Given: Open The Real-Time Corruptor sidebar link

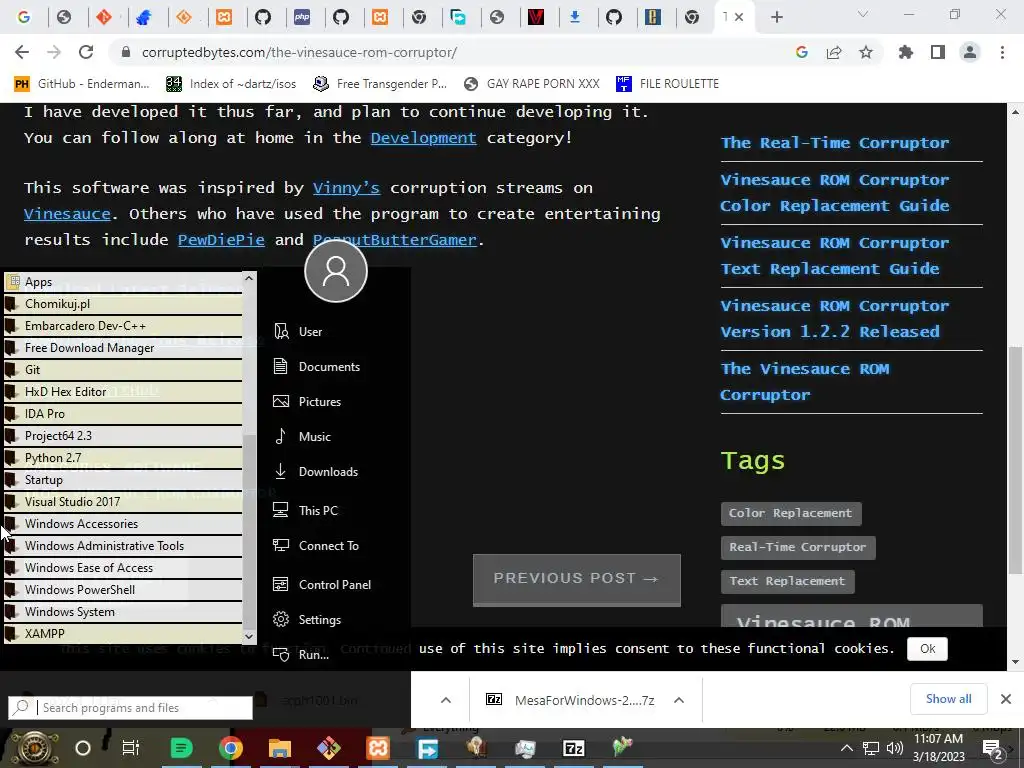Looking at the screenshot, I should (x=835, y=143).
